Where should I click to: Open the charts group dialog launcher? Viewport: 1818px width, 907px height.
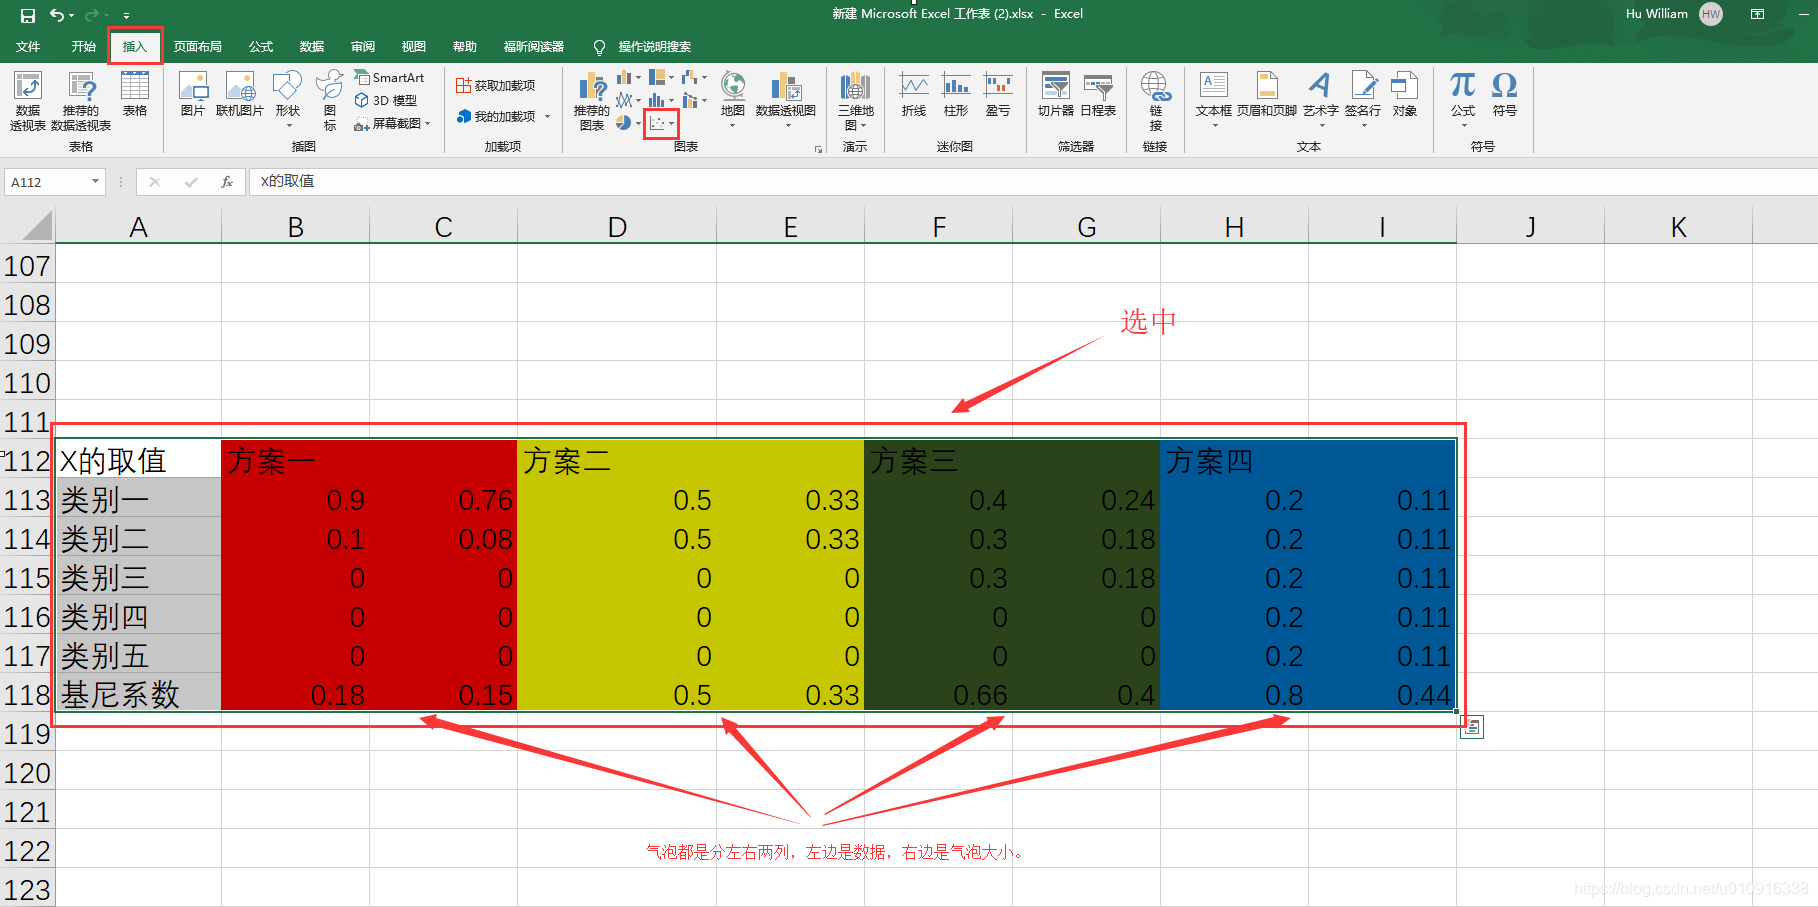pos(818,149)
